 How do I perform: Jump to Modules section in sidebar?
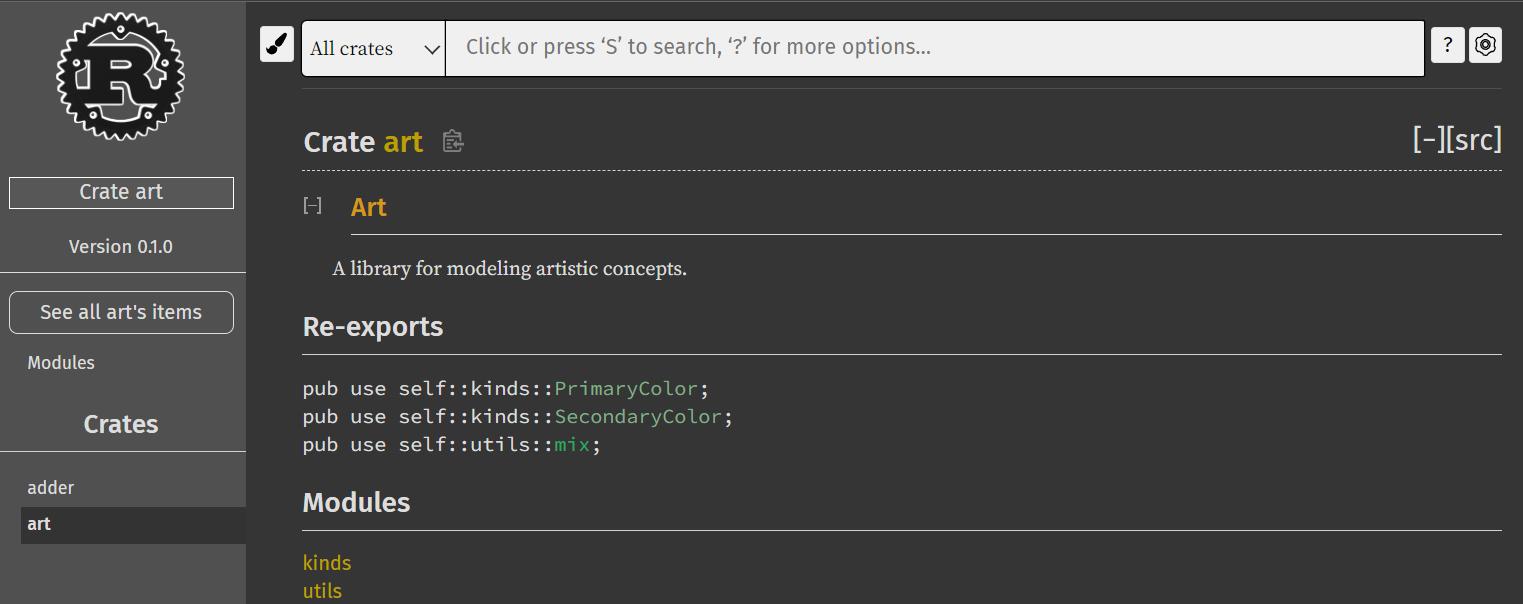pos(61,363)
